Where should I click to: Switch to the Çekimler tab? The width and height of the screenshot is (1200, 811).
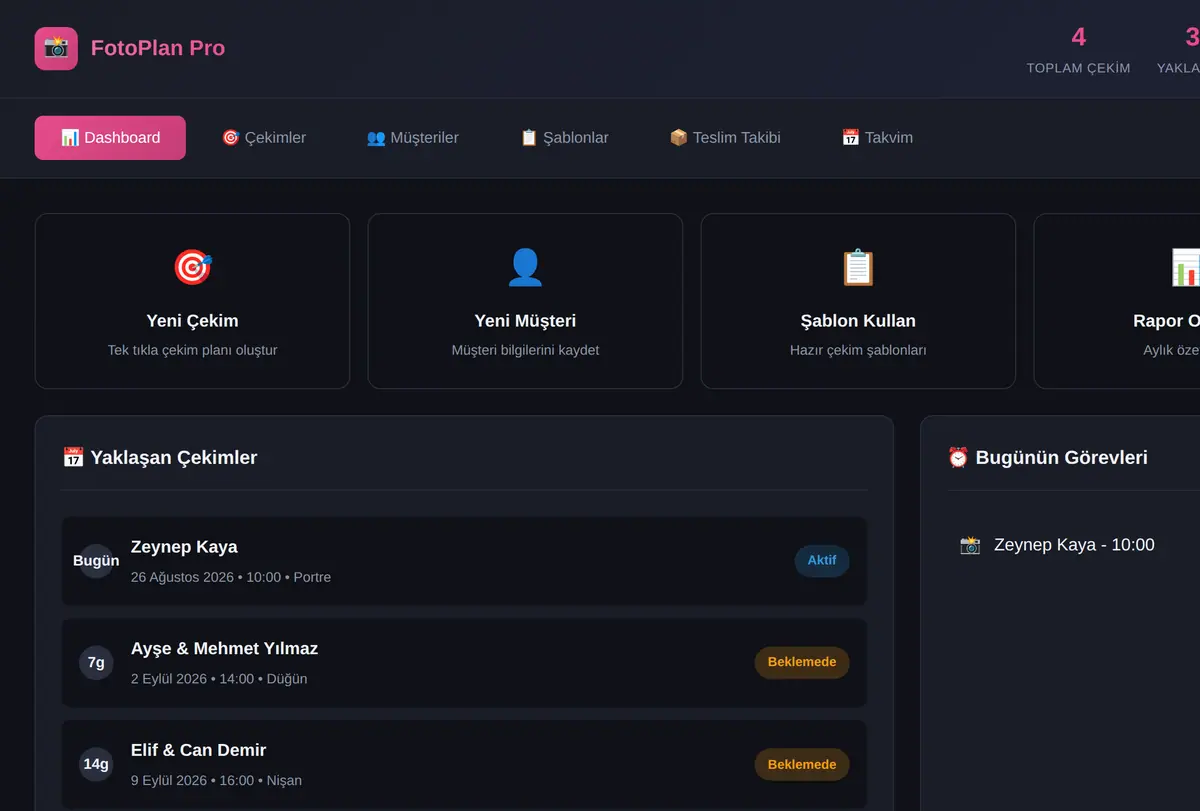coord(264,138)
